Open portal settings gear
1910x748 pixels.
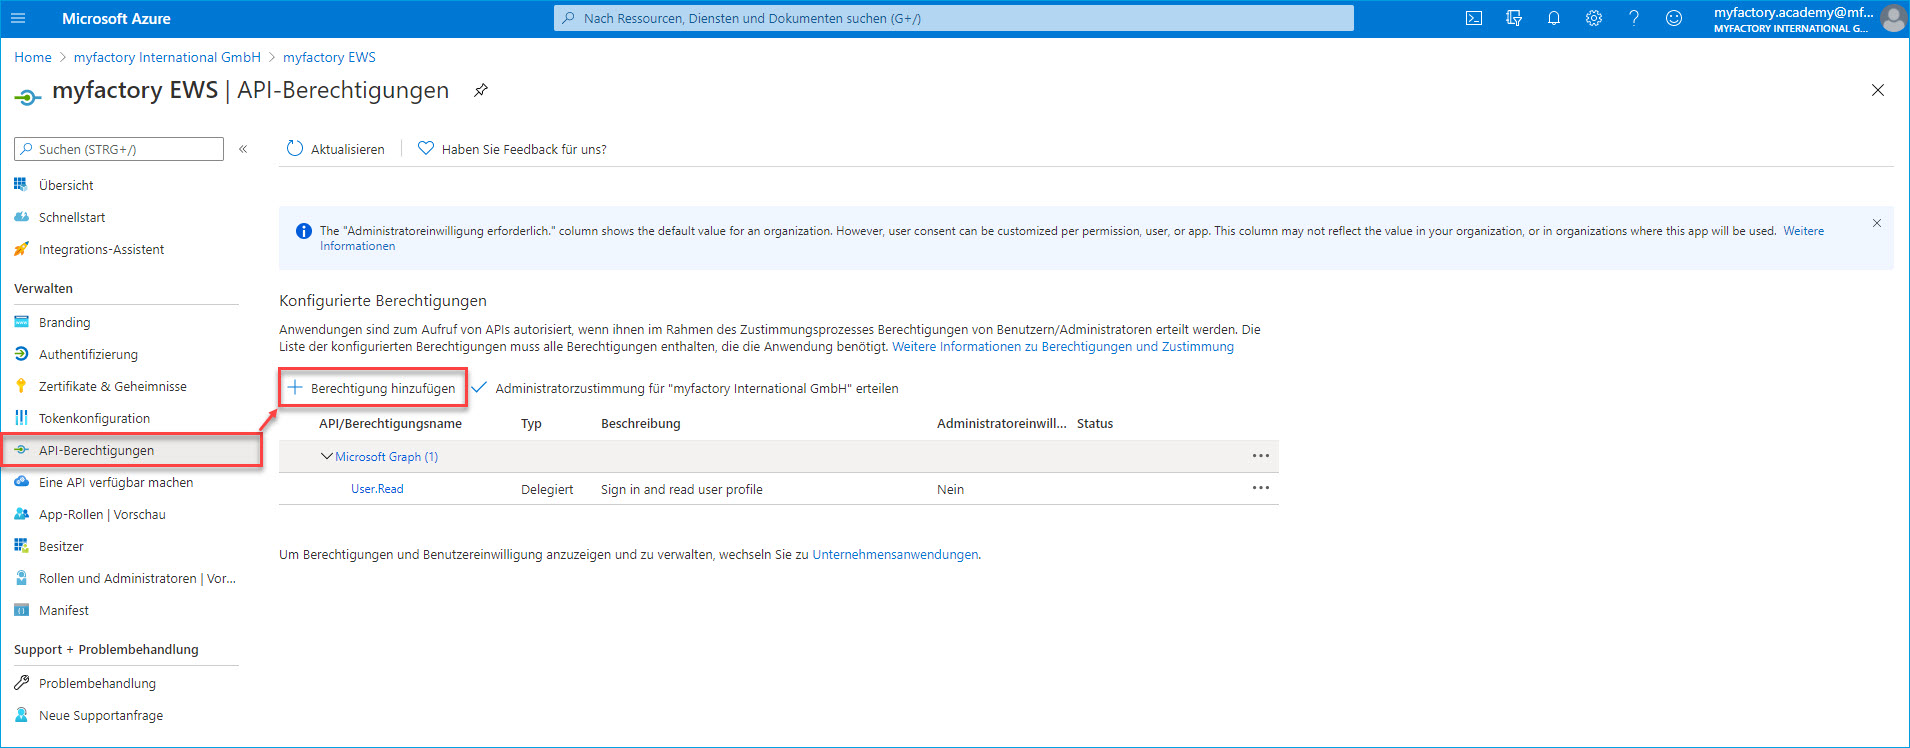coord(1594,18)
